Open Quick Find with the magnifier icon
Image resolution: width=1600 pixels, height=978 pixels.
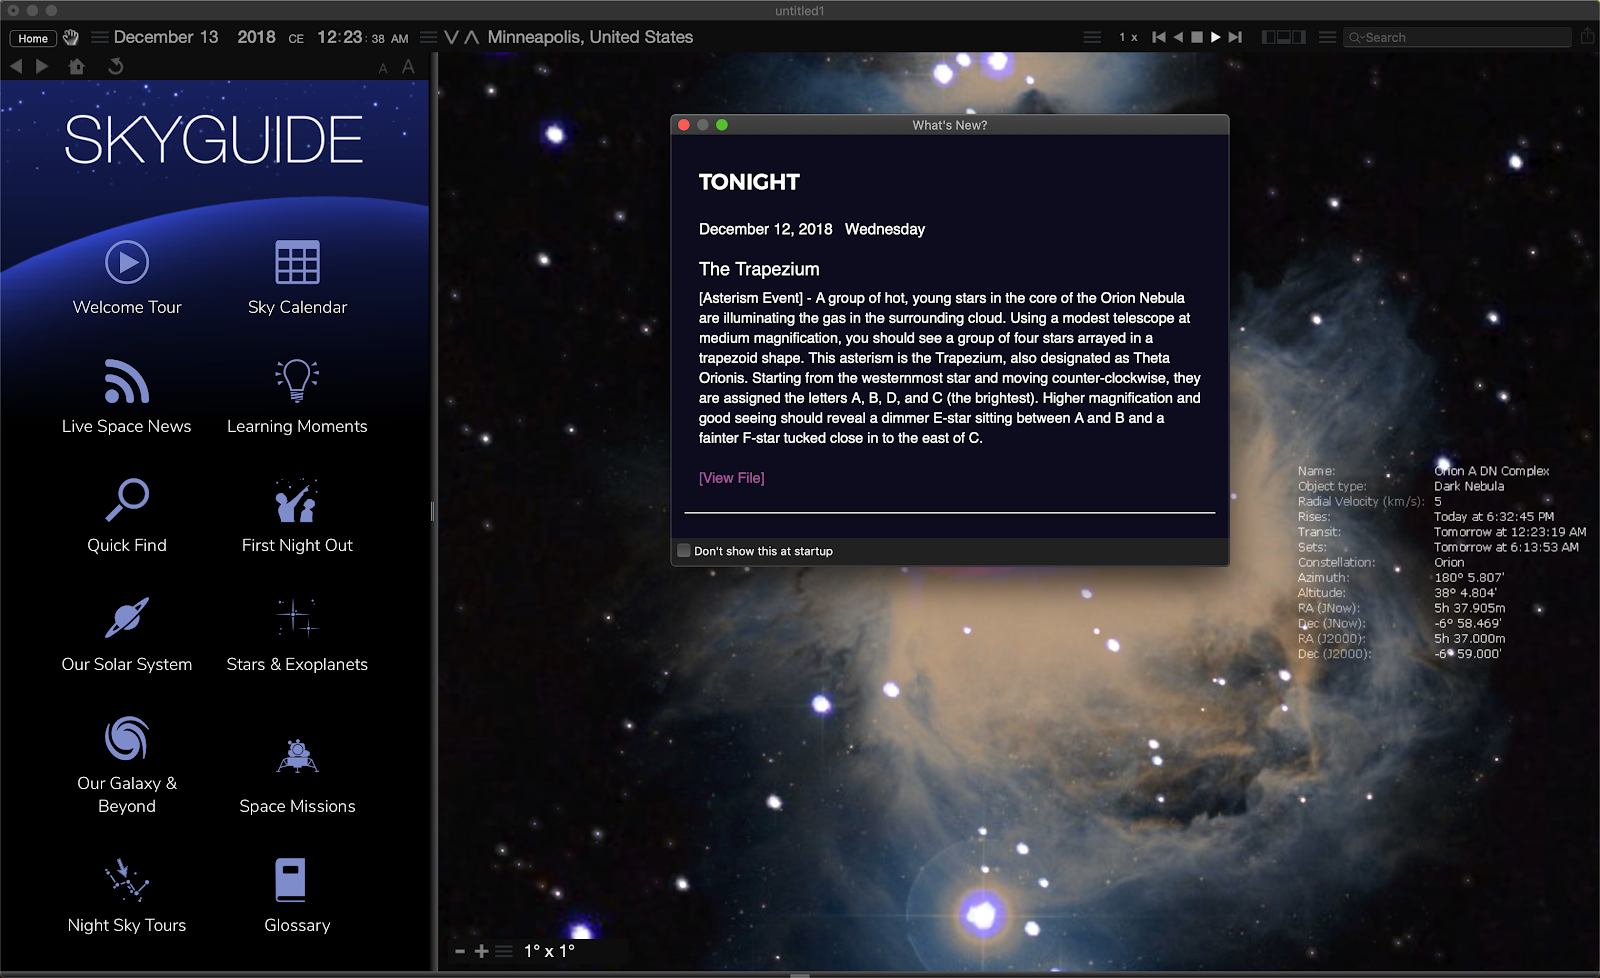pyautogui.click(x=126, y=501)
